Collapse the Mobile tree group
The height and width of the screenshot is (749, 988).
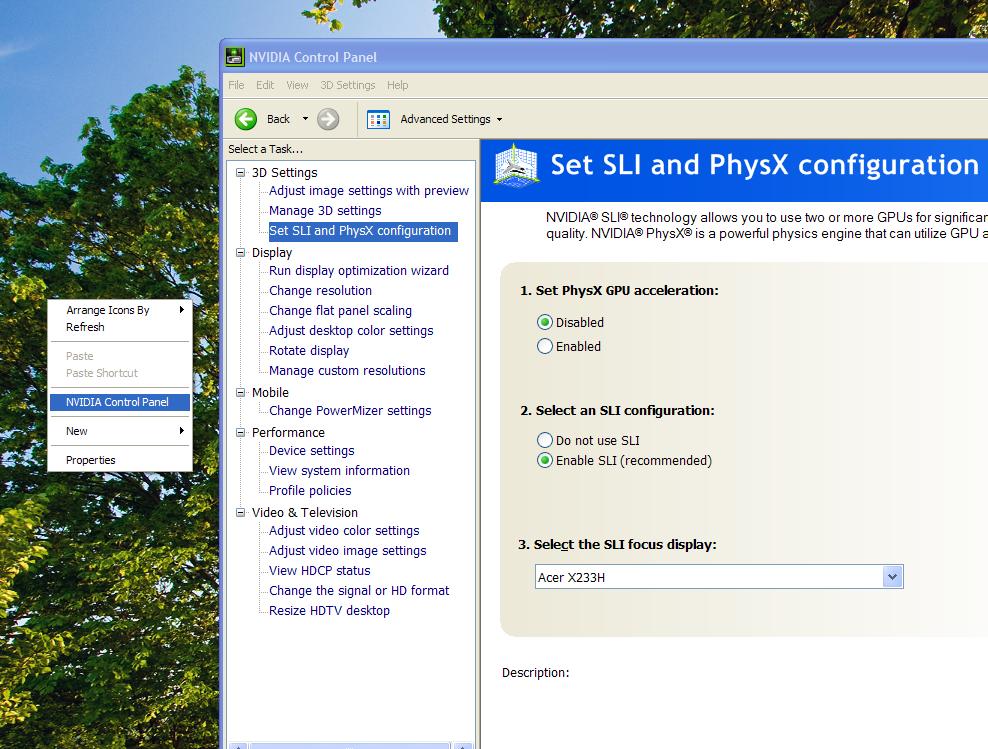pos(240,392)
